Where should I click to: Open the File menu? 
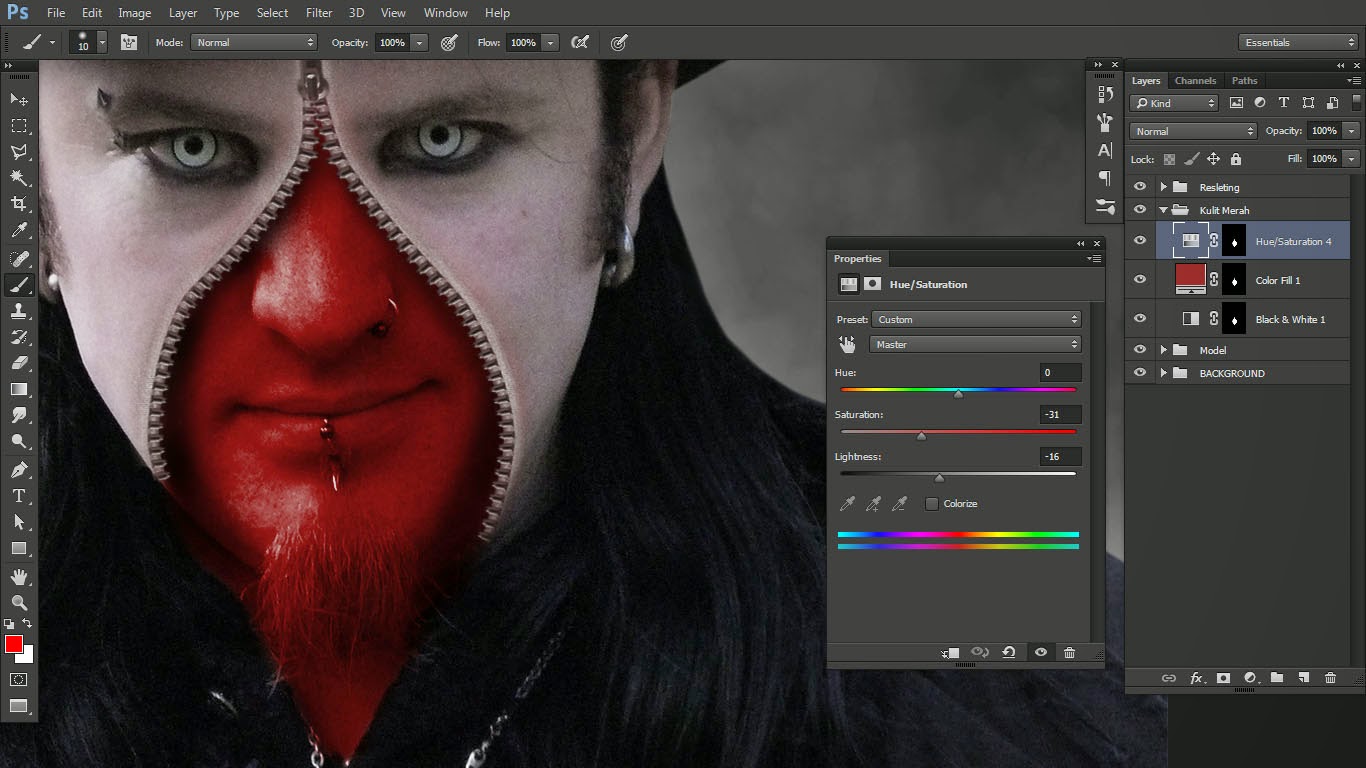pyautogui.click(x=56, y=13)
